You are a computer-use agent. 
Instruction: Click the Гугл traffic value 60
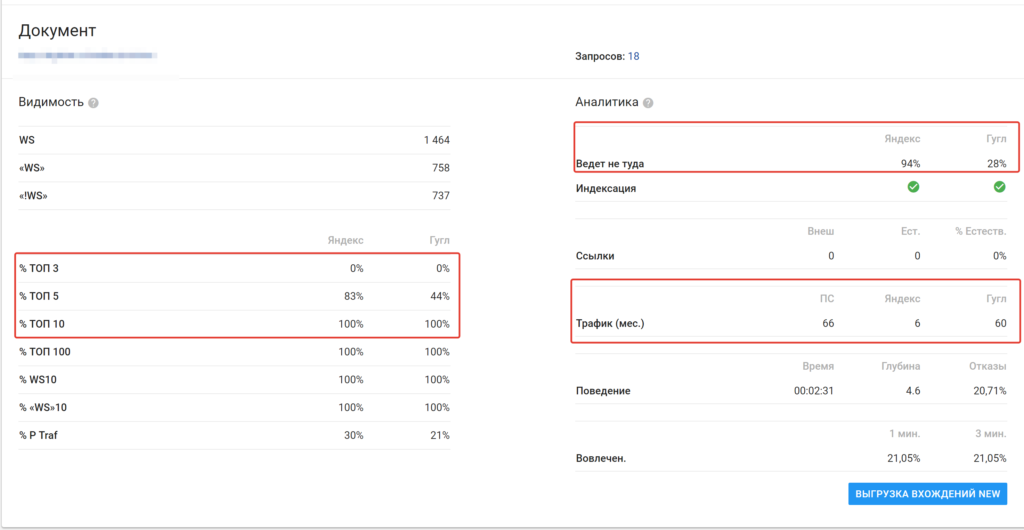pyautogui.click(x=999, y=323)
